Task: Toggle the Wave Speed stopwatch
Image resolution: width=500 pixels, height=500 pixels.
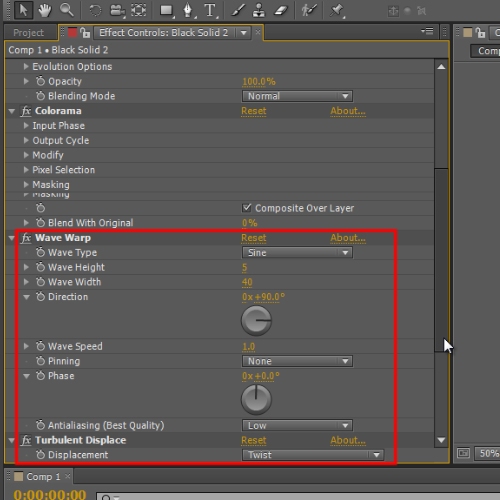Action: (x=40, y=346)
